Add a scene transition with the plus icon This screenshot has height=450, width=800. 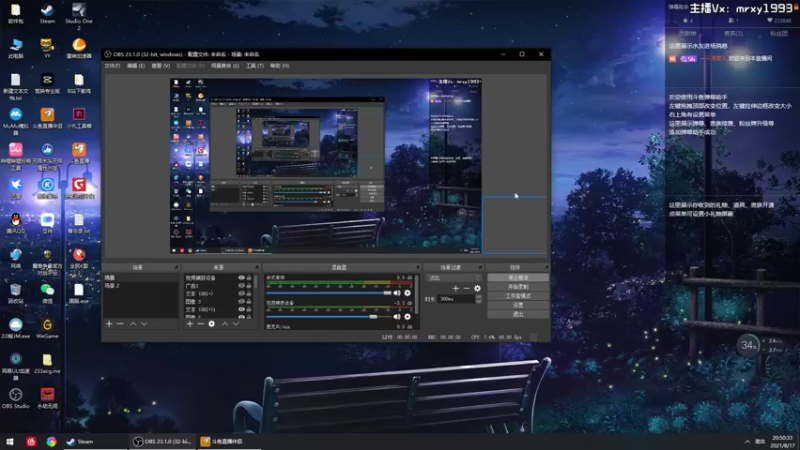click(x=456, y=288)
